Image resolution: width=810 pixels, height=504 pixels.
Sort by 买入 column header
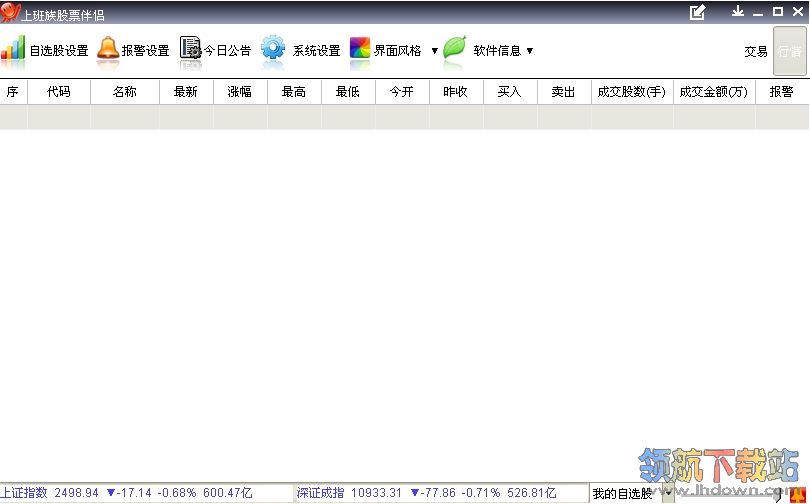tap(510, 92)
